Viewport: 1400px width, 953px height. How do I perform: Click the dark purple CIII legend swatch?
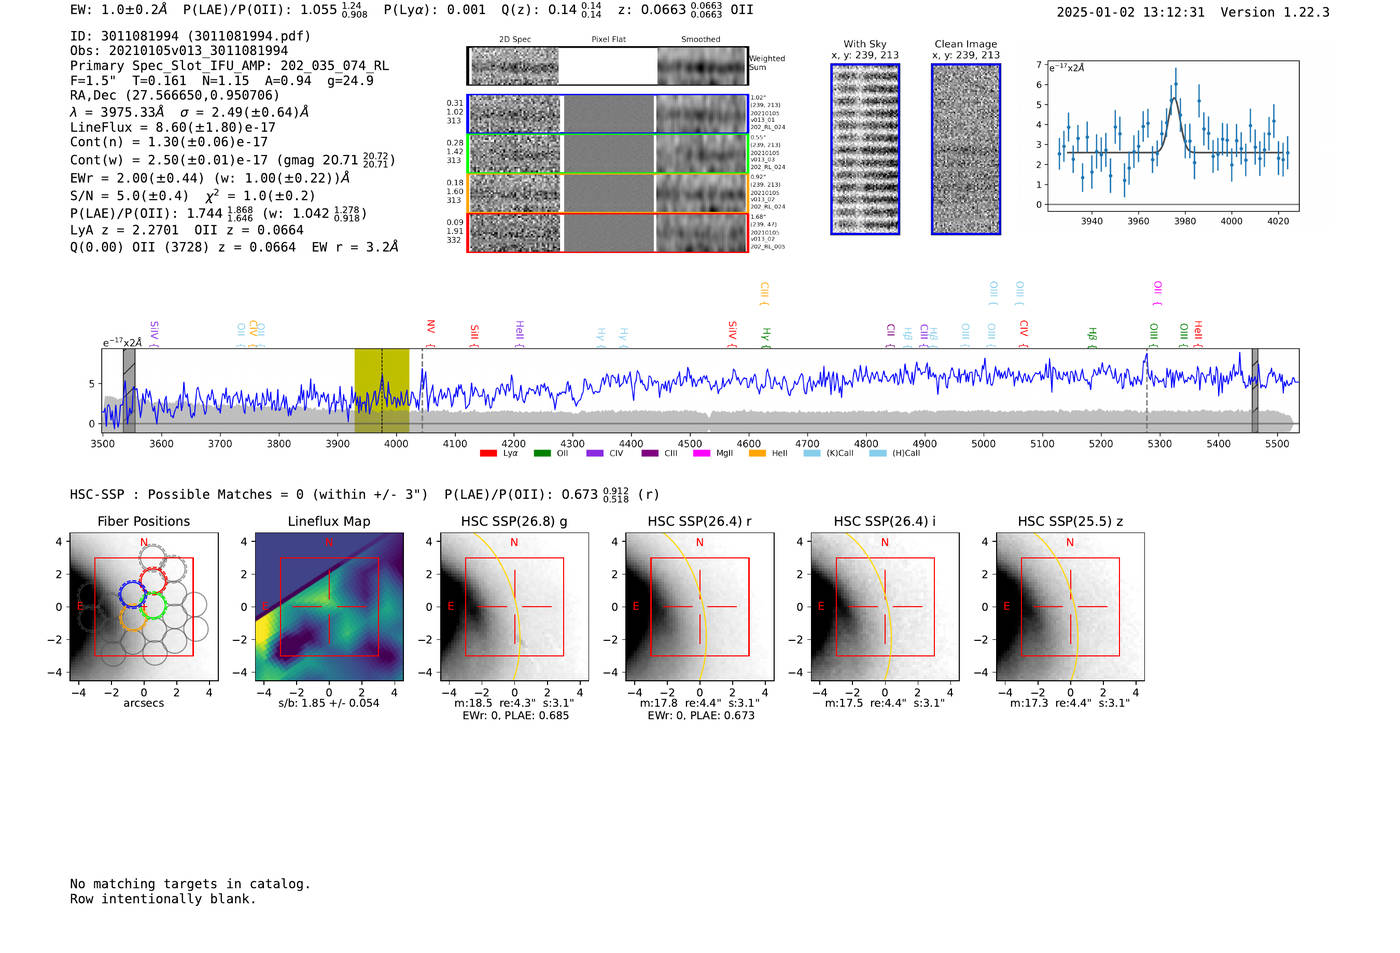coord(650,453)
